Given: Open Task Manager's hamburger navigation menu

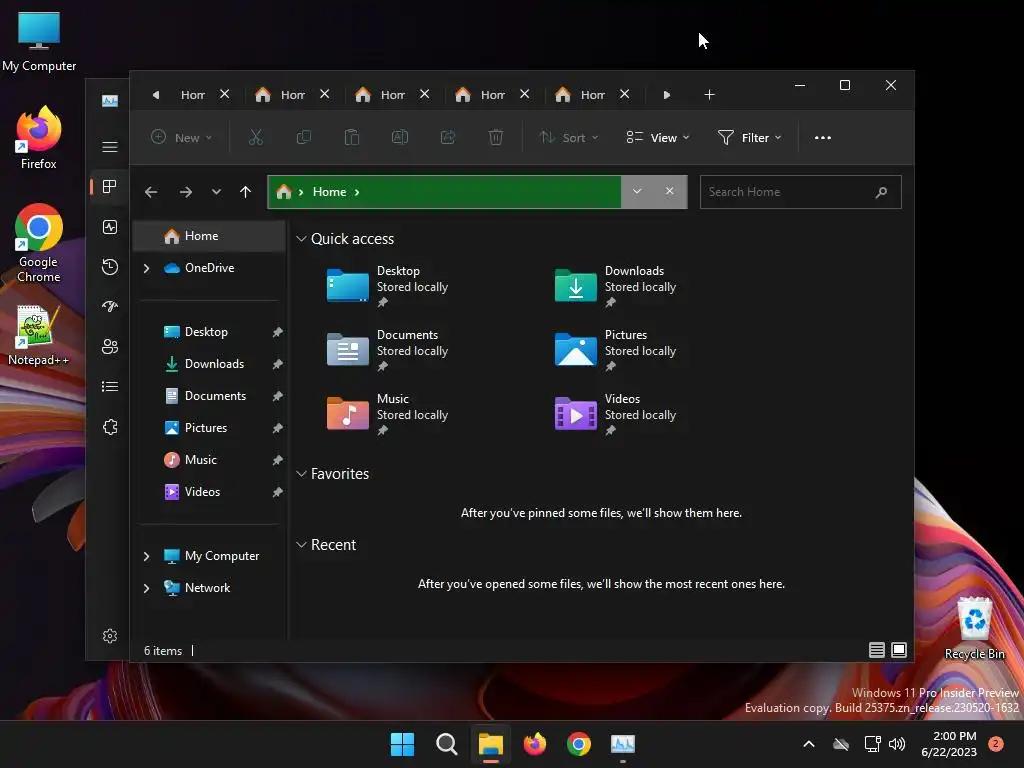Looking at the screenshot, I should pos(110,146).
